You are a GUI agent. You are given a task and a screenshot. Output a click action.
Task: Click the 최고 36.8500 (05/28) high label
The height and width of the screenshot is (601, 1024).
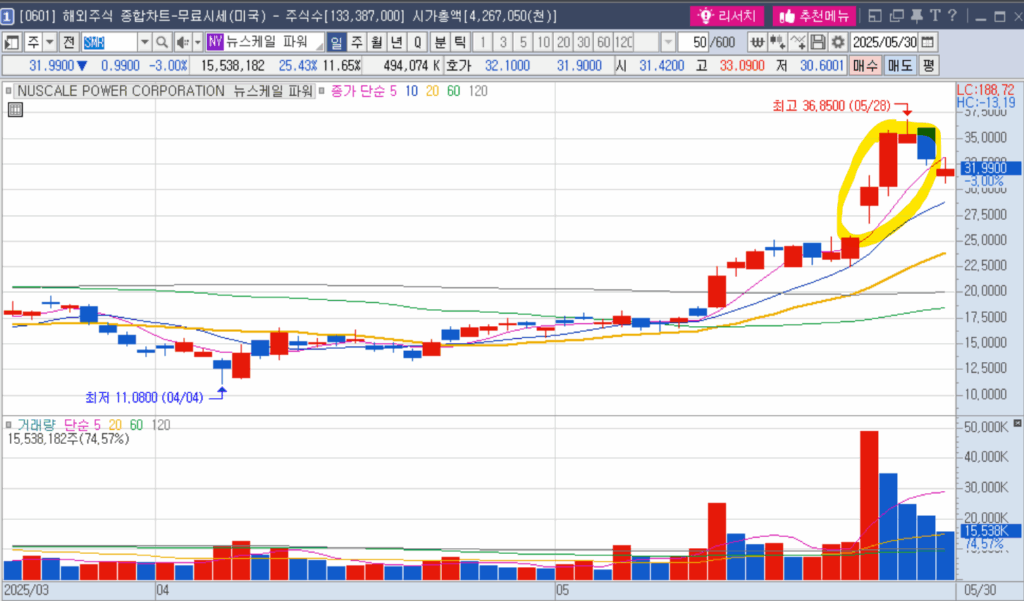pyautogui.click(x=831, y=106)
